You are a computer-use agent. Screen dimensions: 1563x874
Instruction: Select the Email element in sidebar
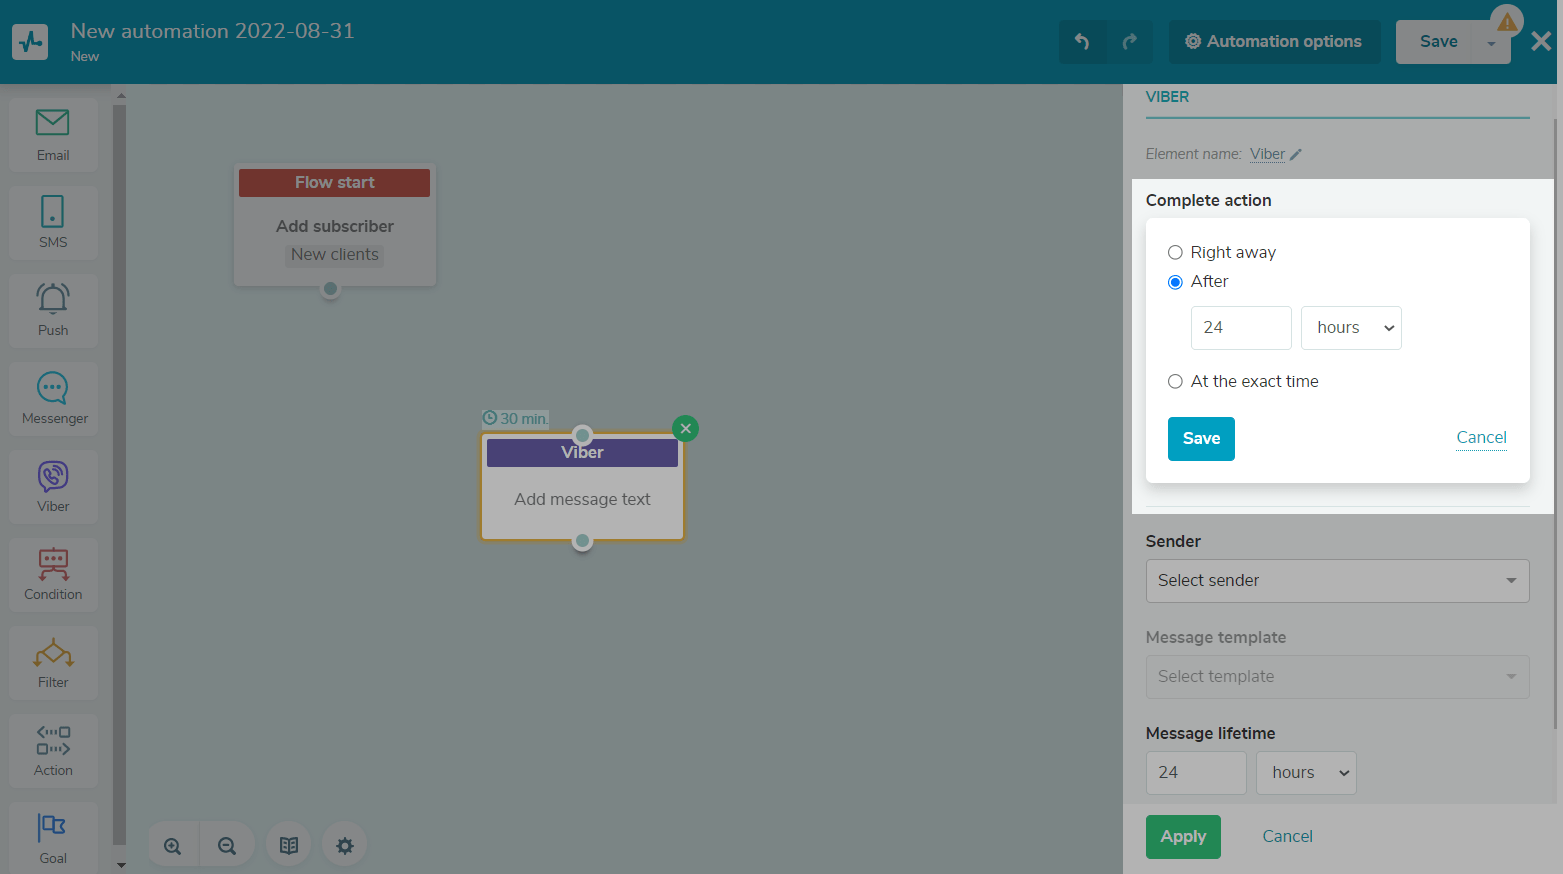pyautogui.click(x=53, y=134)
